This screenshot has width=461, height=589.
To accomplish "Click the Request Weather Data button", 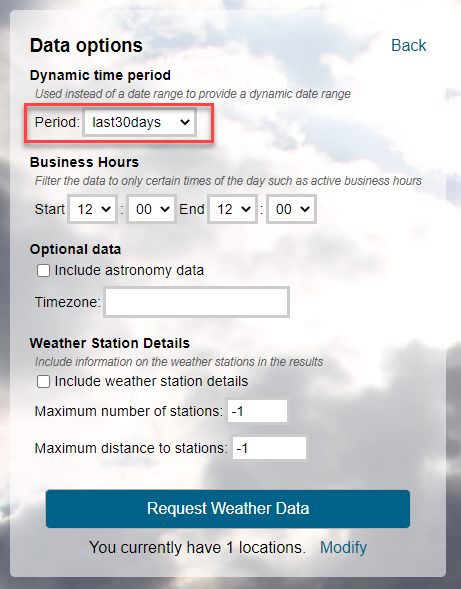I will 228,509.
